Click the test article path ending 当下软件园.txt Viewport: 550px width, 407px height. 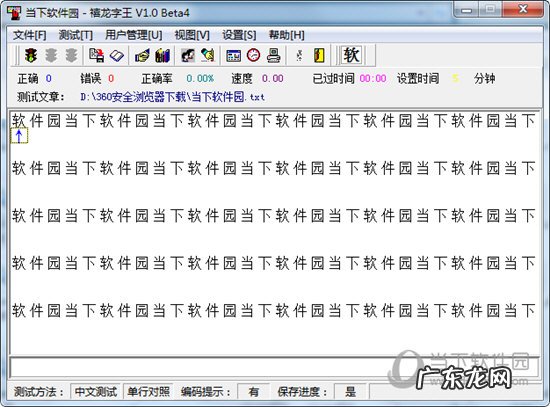(x=172, y=97)
